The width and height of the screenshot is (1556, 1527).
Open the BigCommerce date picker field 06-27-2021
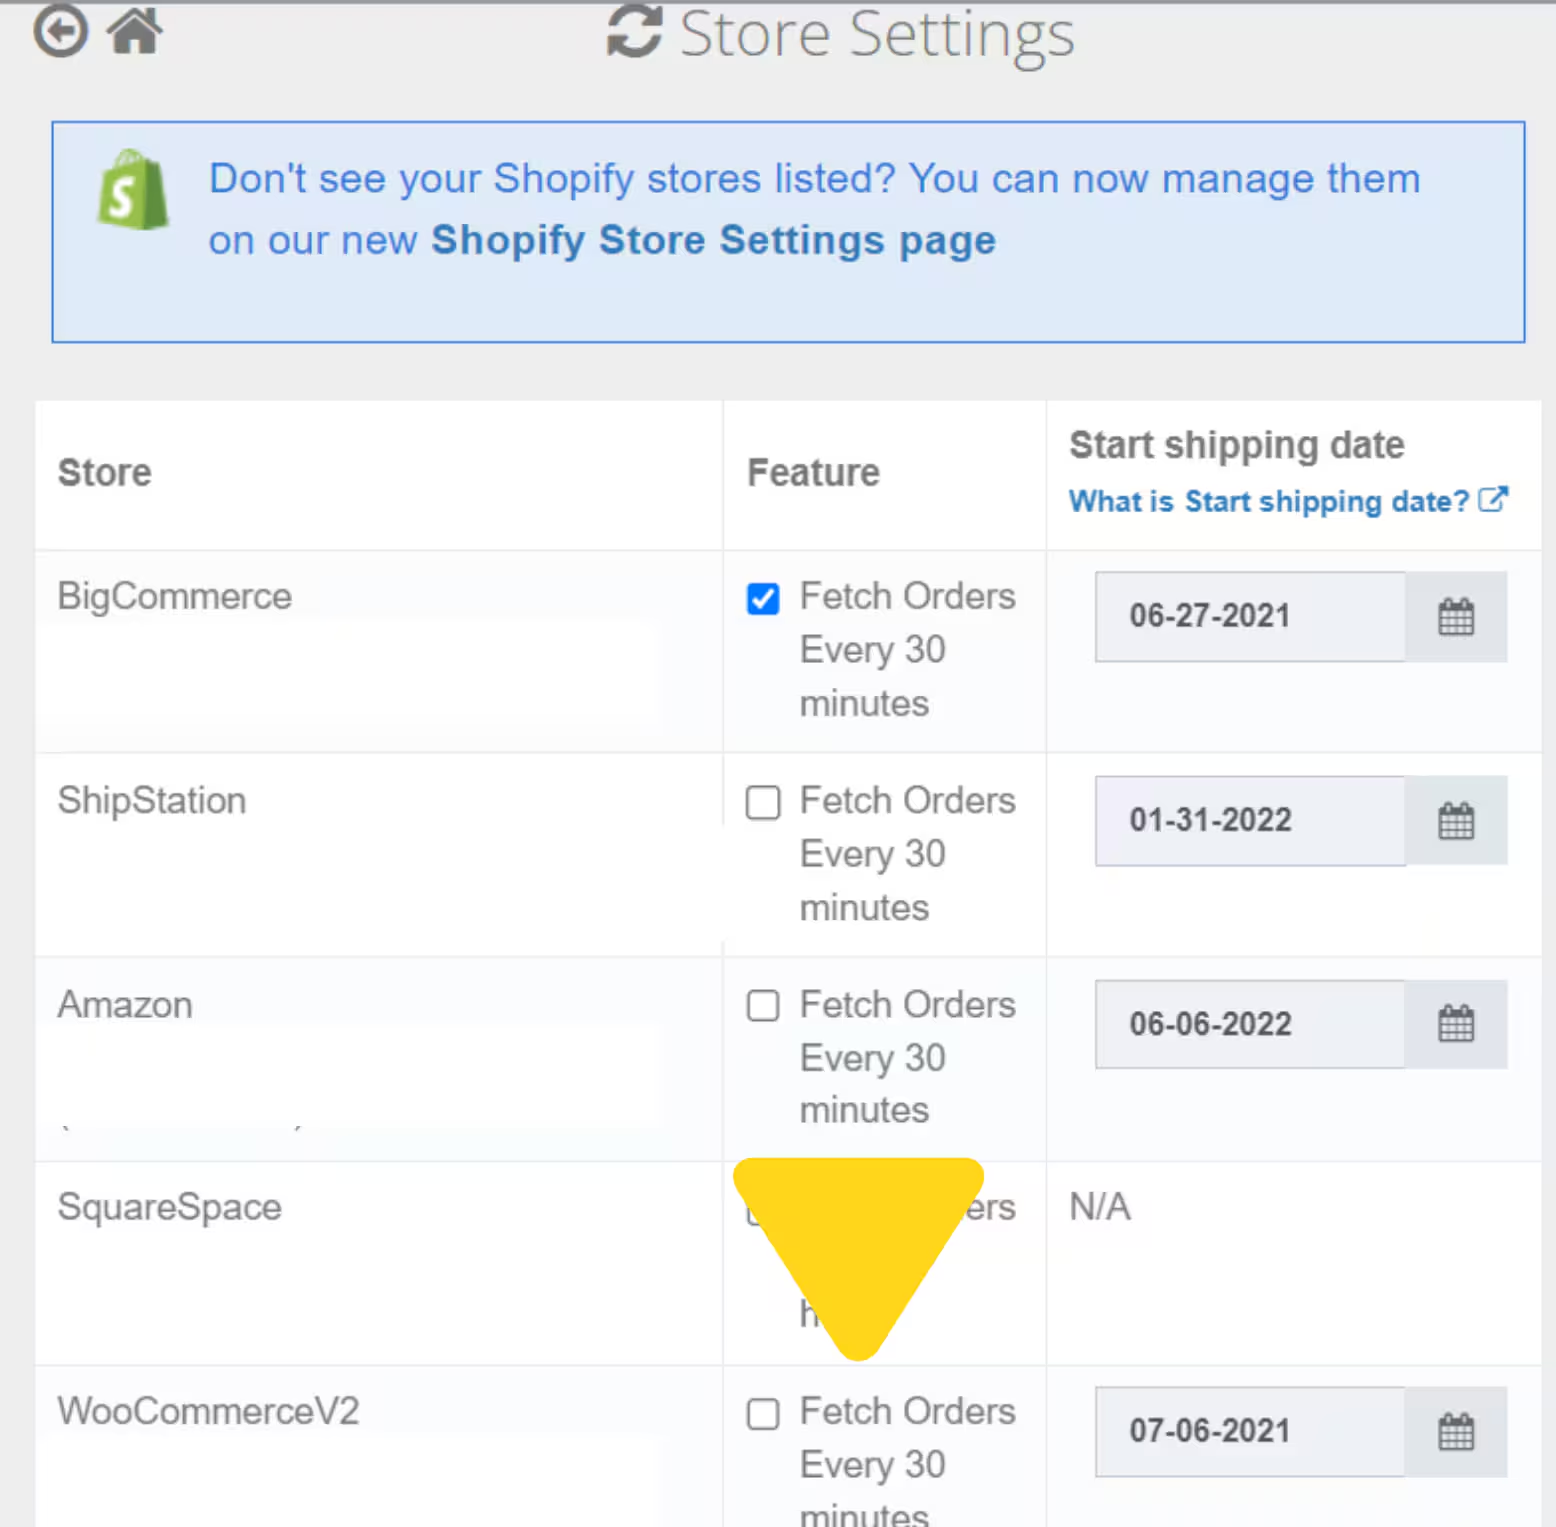(x=1248, y=617)
